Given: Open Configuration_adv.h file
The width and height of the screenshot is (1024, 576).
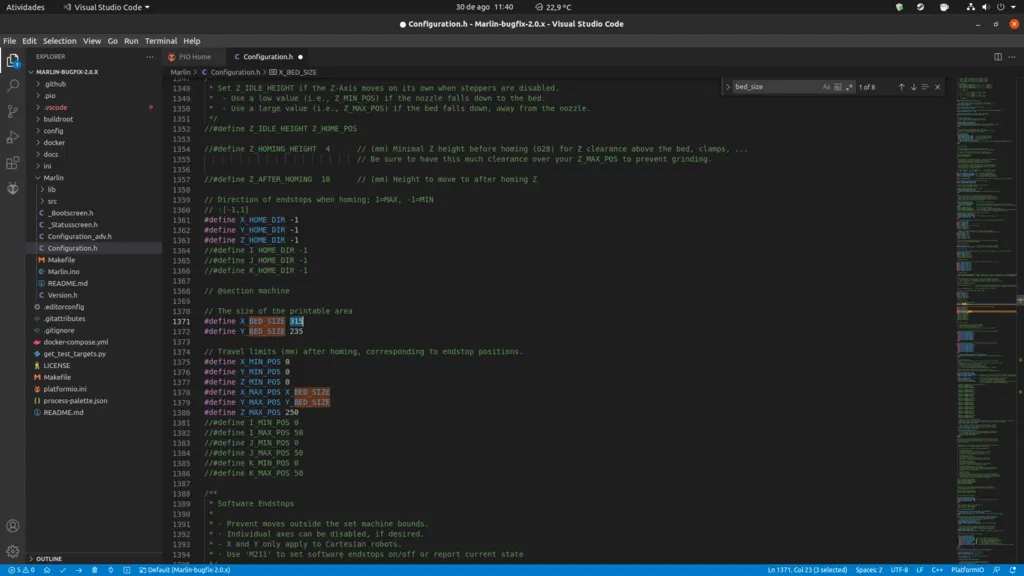Looking at the screenshot, I should [79, 236].
